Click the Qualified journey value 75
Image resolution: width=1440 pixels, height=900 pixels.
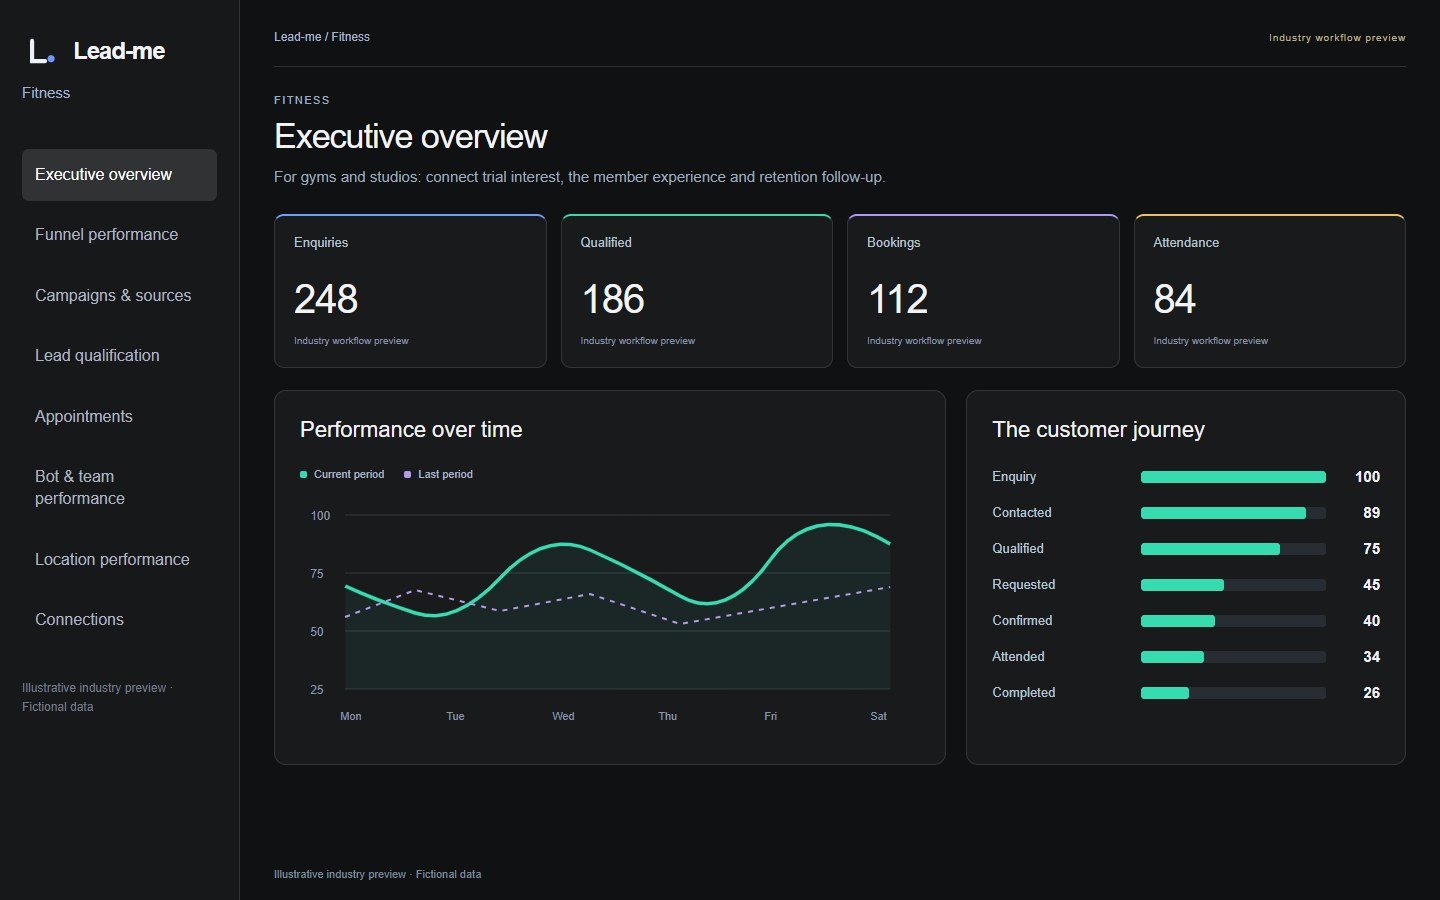tap(1371, 549)
